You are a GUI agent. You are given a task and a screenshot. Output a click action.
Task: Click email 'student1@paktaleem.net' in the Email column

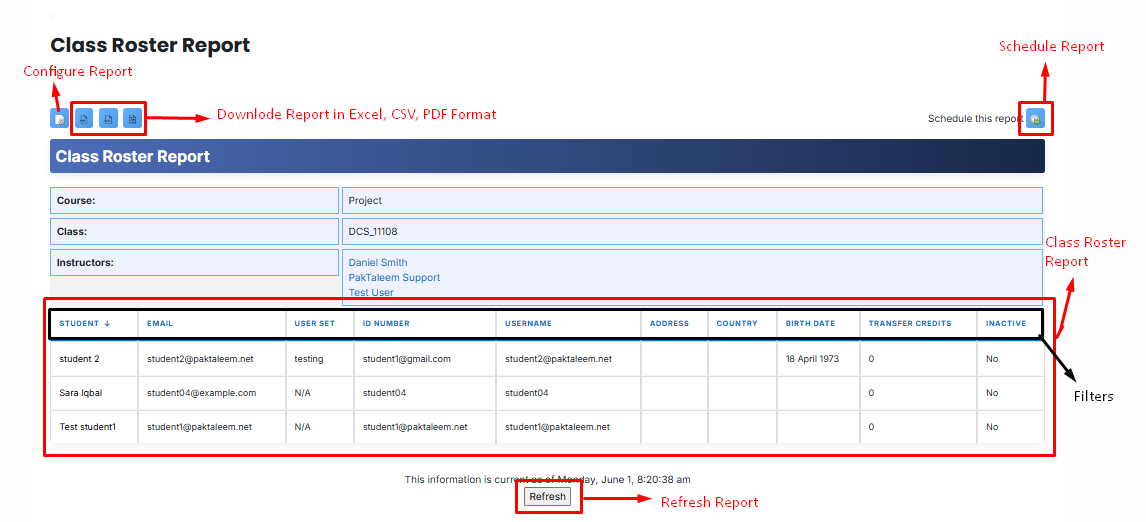point(200,427)
